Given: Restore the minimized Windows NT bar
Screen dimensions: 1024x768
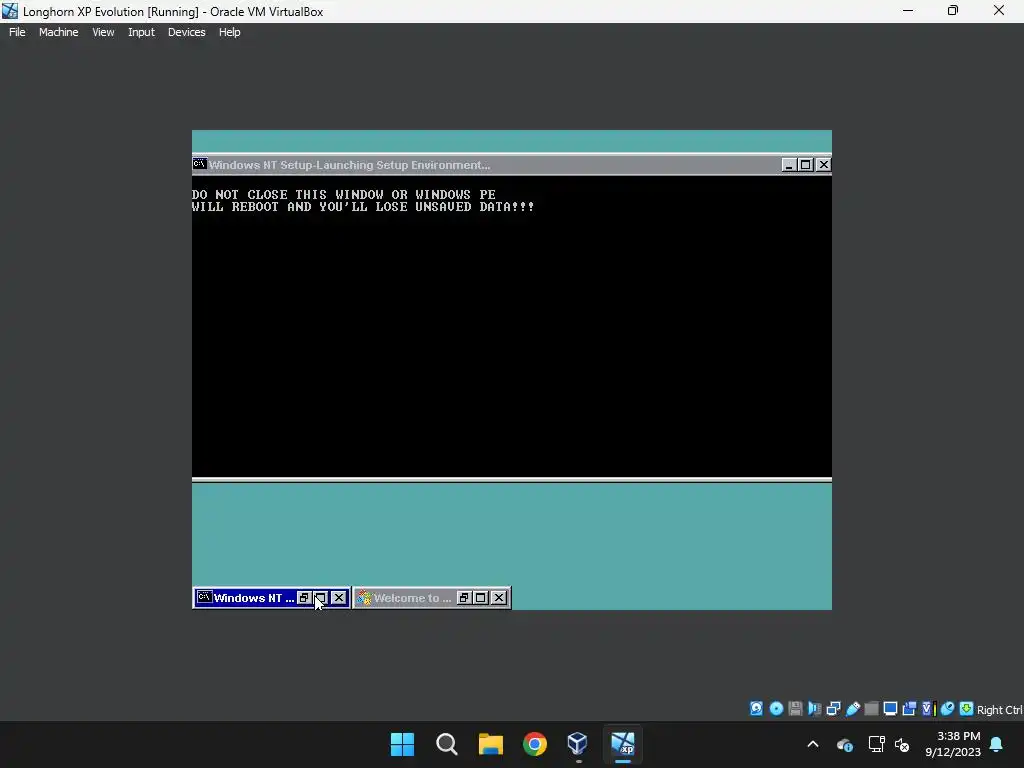Looking at the screenshot, I should pyautogui.click(x=304, y=598).
